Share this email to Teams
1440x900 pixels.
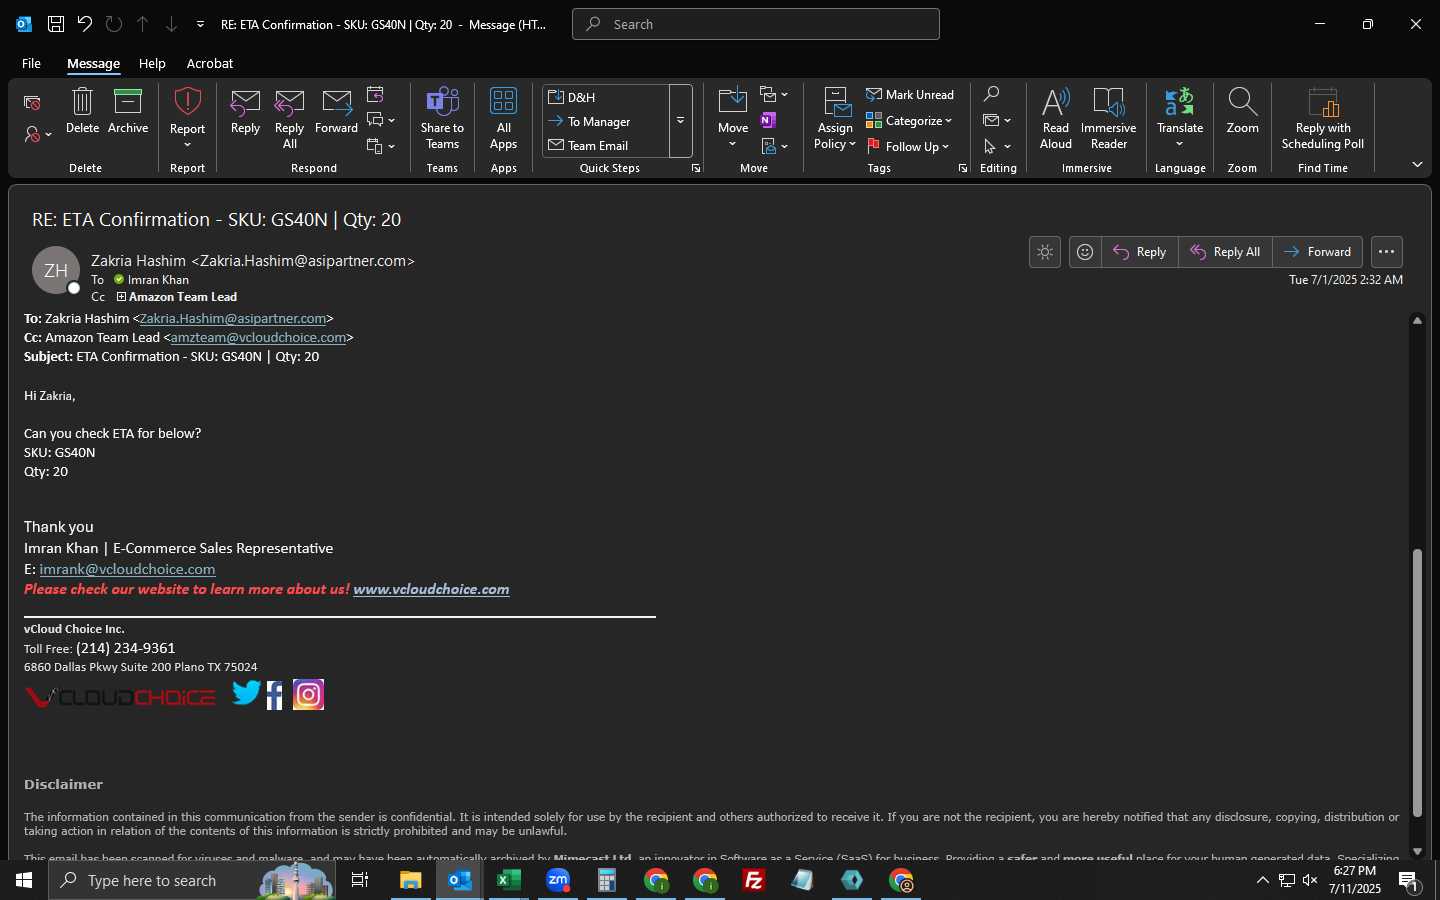tap(442, 118)
